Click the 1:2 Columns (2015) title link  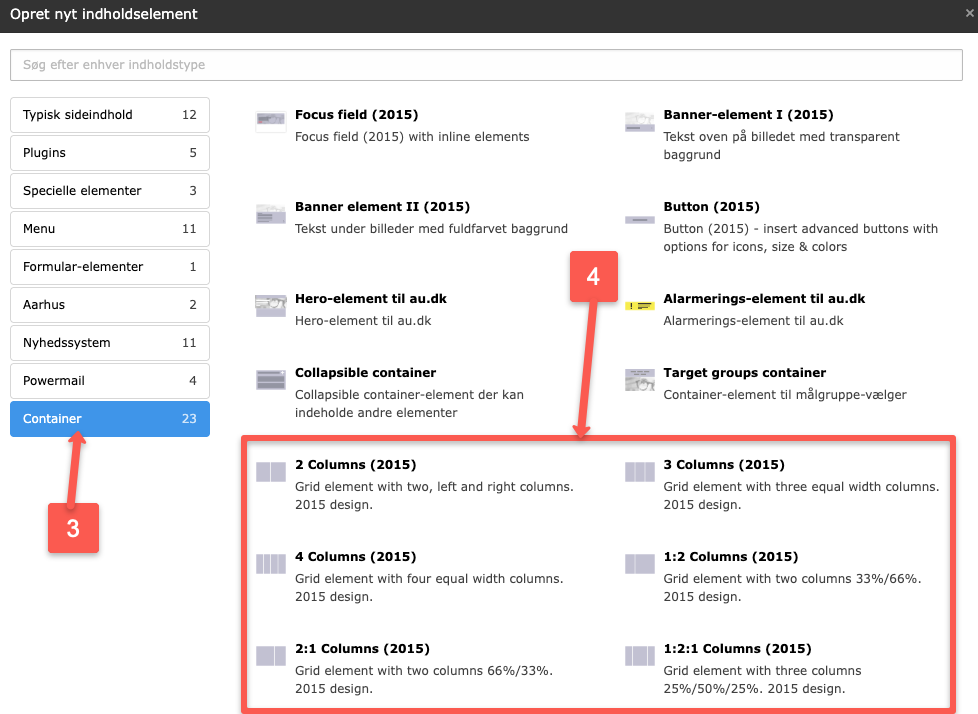pos(730,557)
